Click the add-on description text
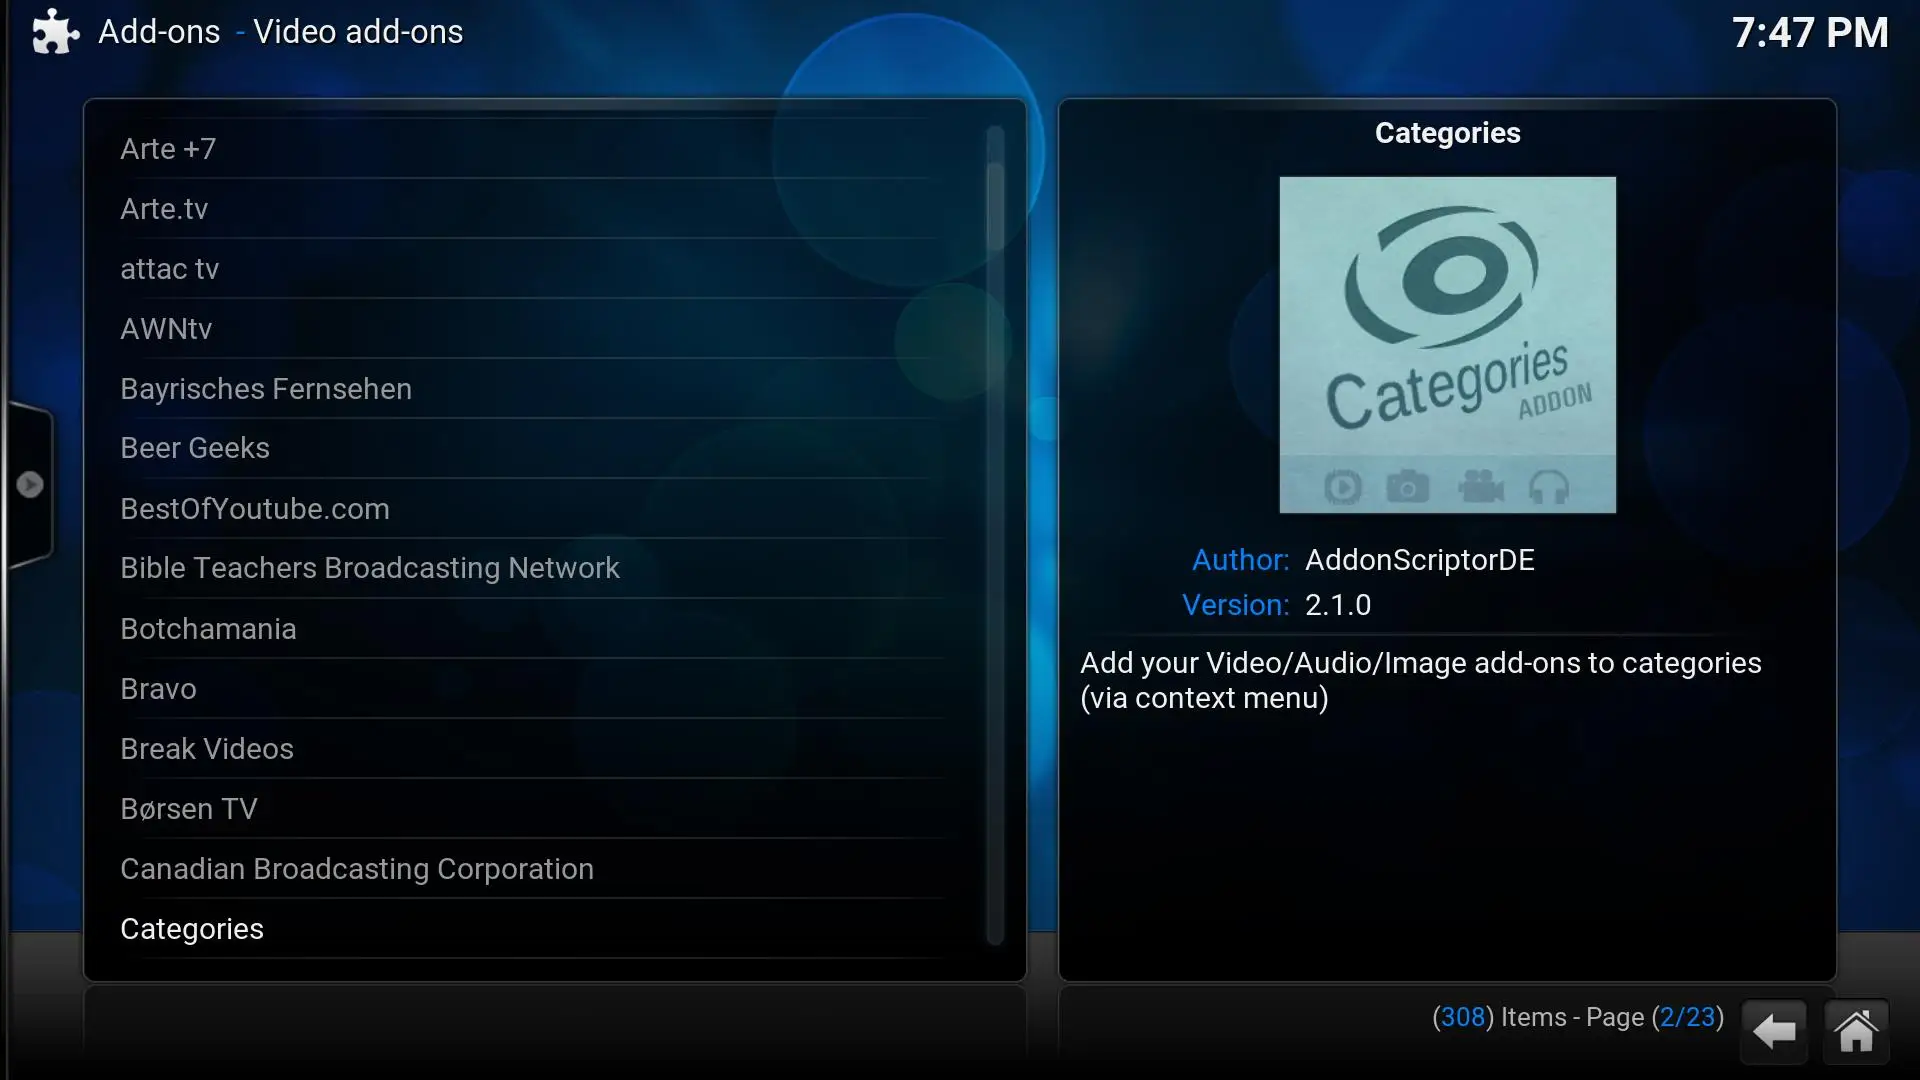 point(1421,680)
